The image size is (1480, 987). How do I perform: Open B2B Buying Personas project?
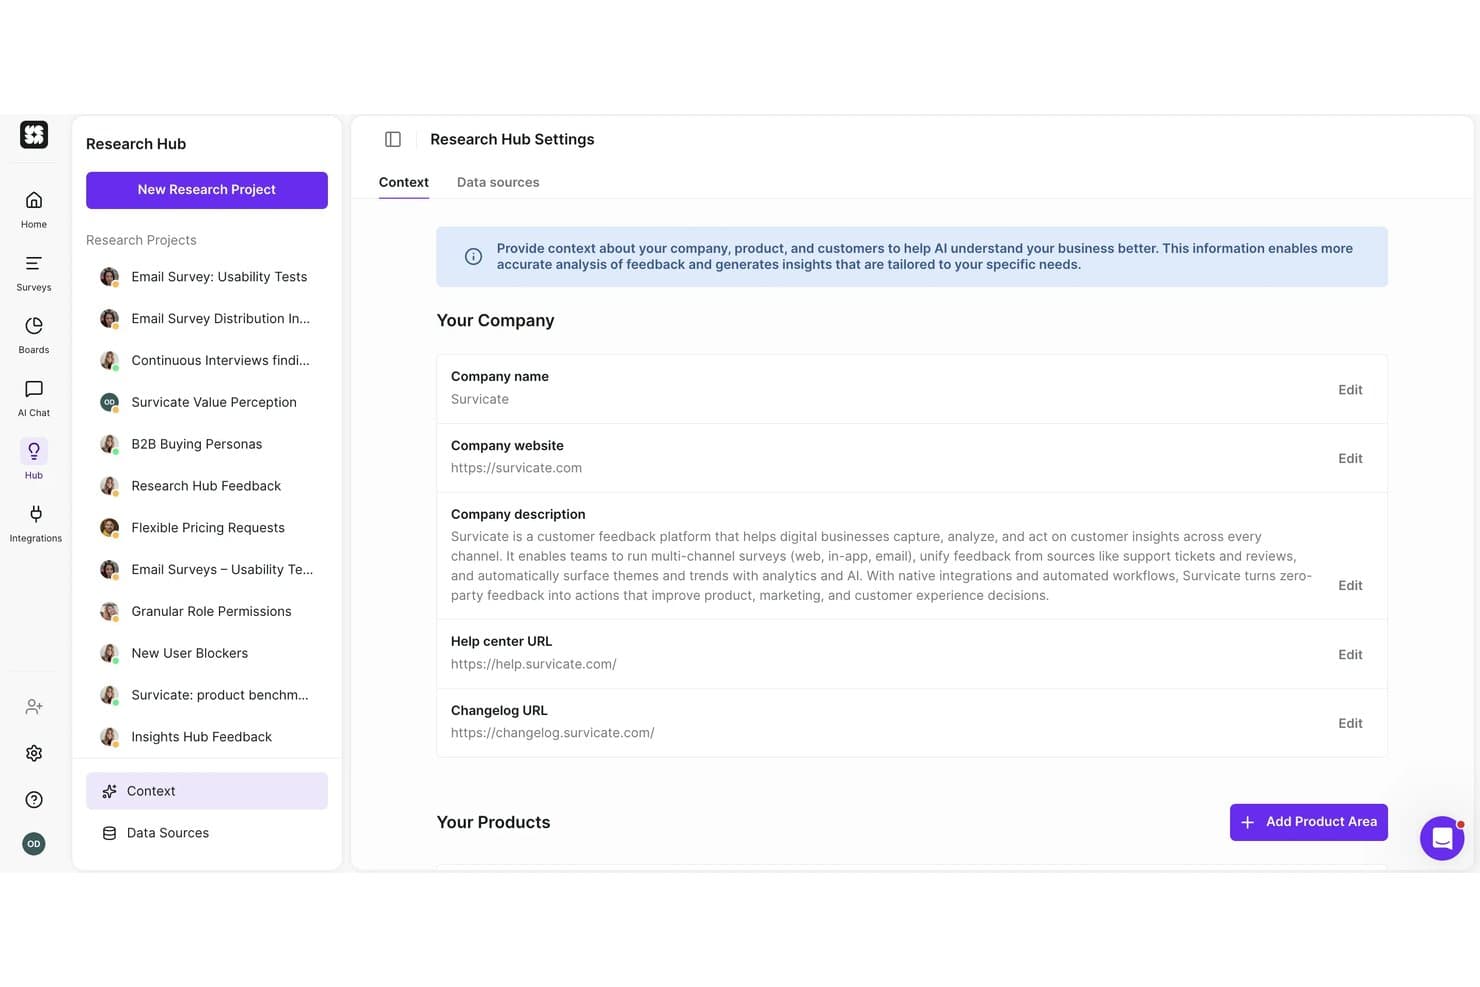(x=207, y=445)
